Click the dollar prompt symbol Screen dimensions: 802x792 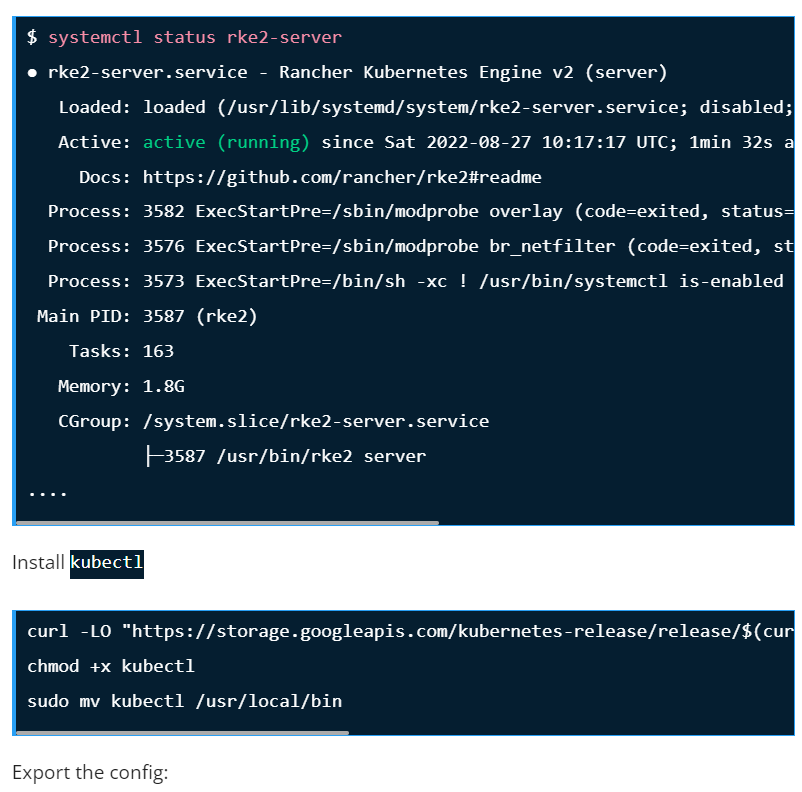32,38
